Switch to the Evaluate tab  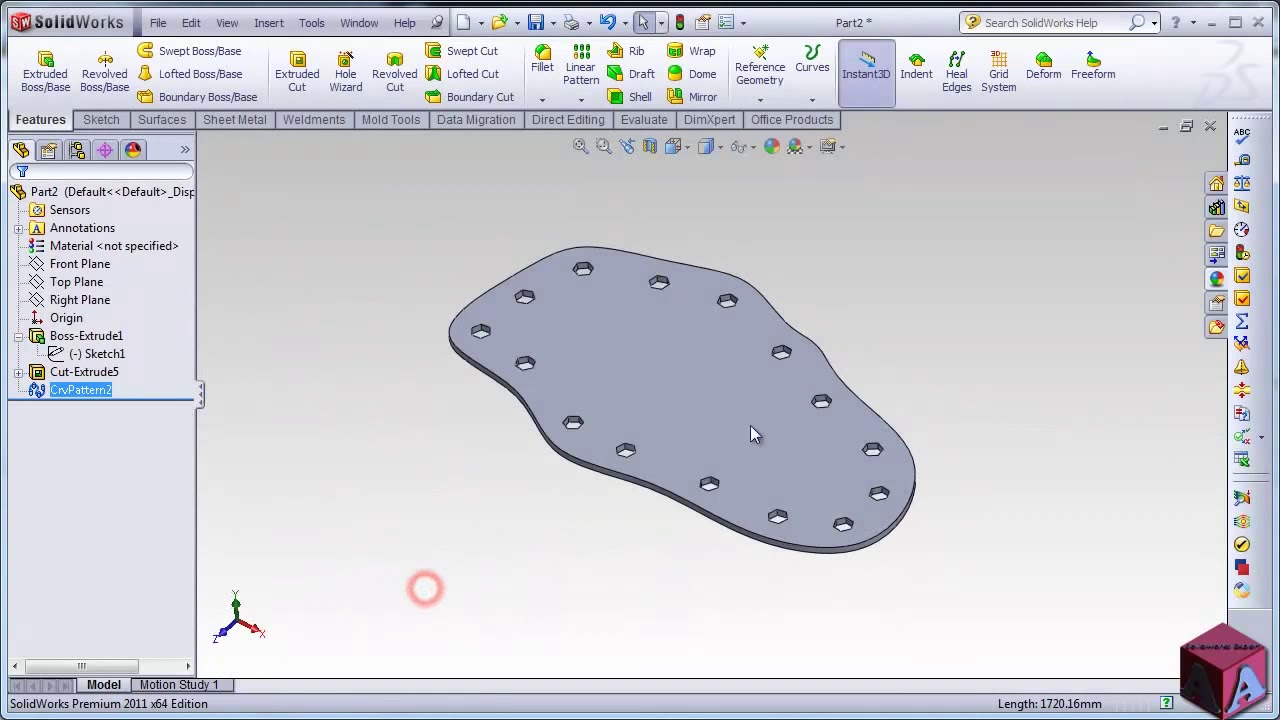(x=644, y=120)
